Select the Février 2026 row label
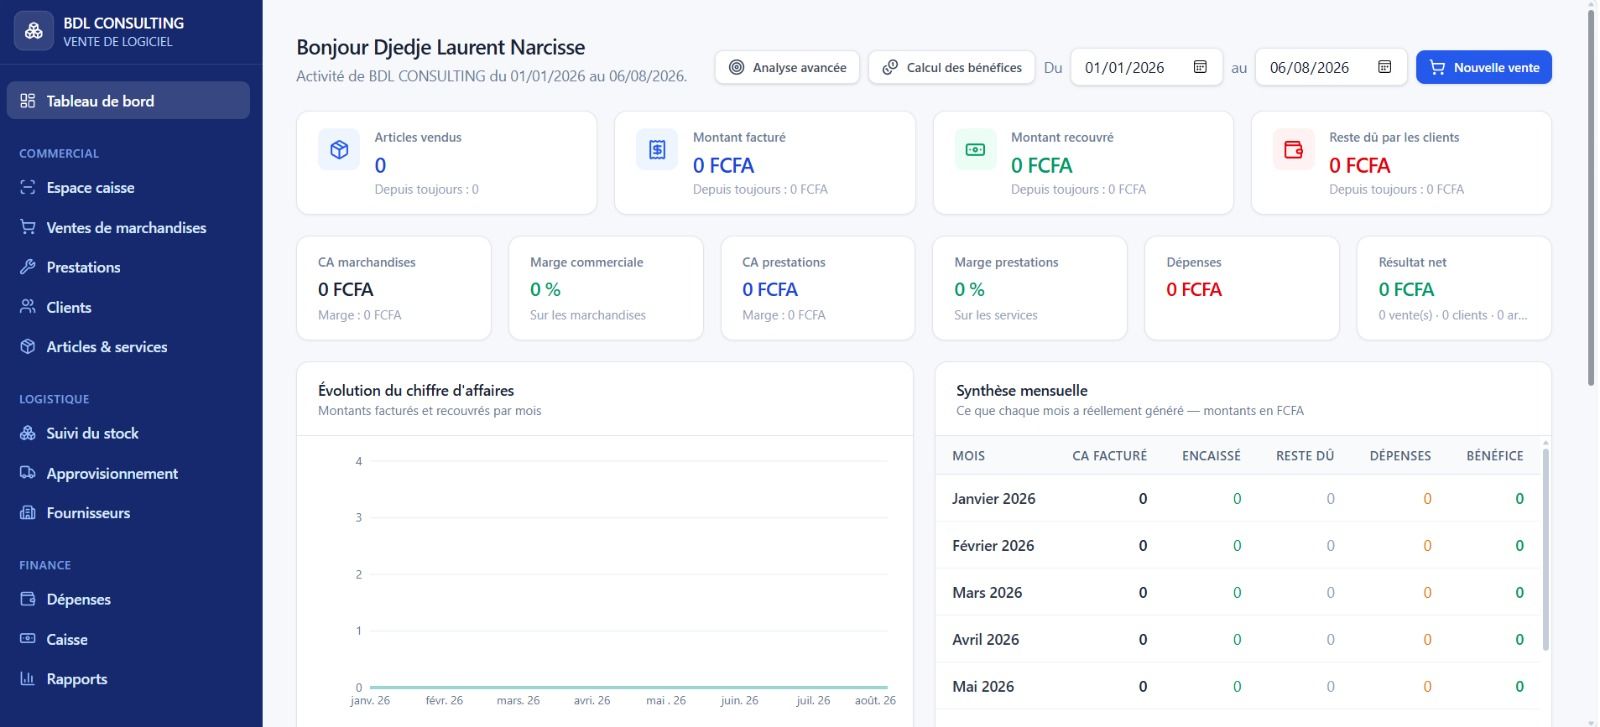Image resolution: width=1600 pixels, height=727 pixels. (993, 545)
